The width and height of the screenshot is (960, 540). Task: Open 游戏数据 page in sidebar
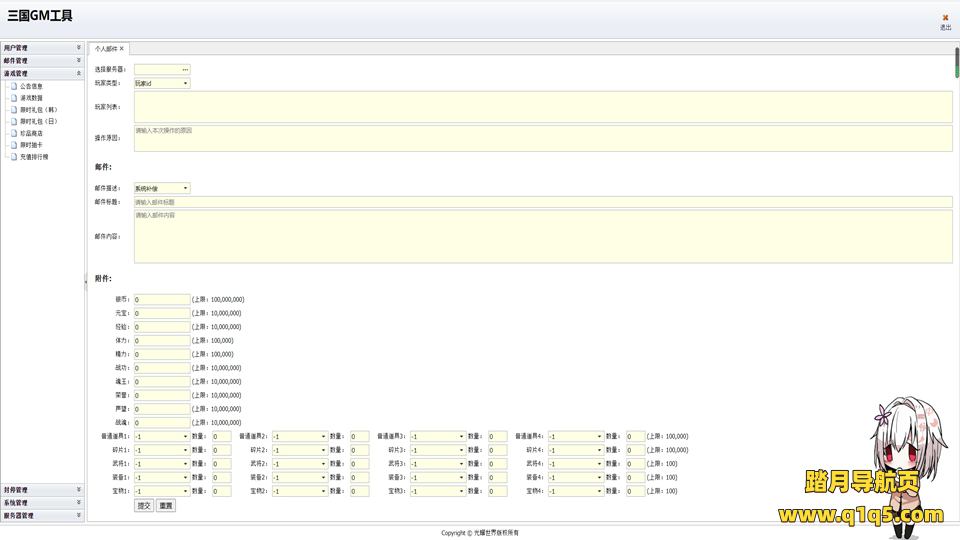[x=31, y=98]
